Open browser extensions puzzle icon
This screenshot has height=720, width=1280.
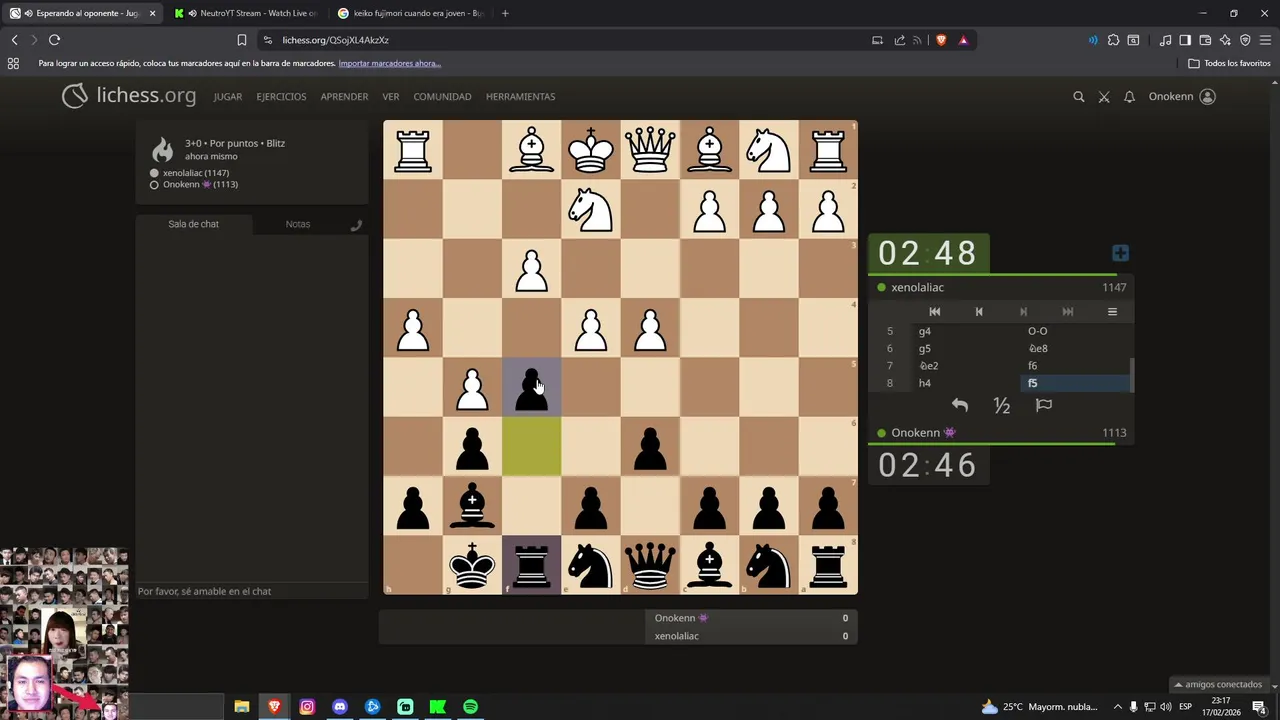click(1113, 40)
